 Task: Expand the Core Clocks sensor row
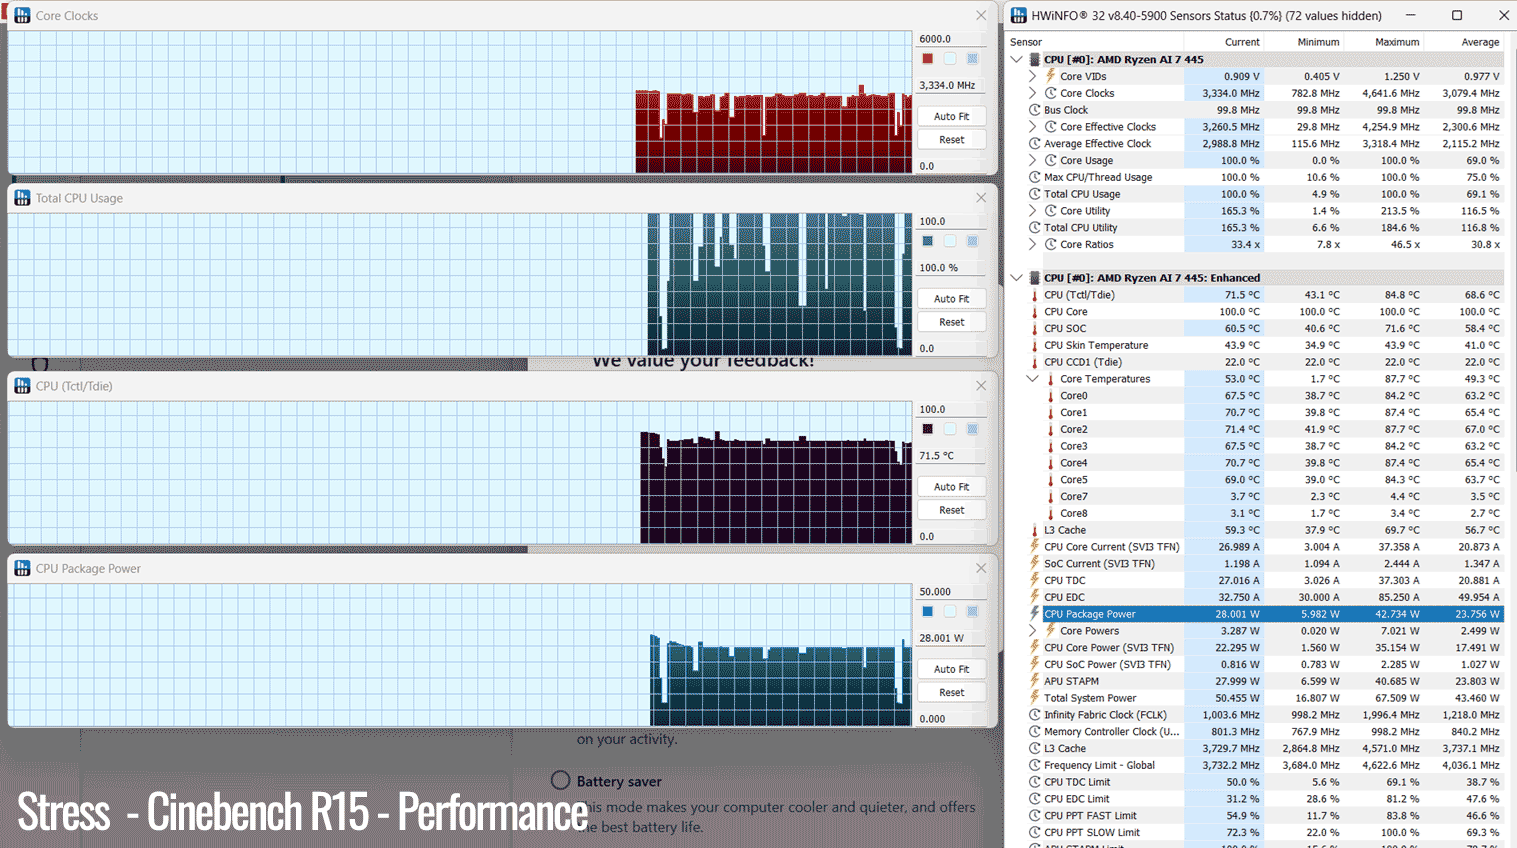tap(1033, 93)
